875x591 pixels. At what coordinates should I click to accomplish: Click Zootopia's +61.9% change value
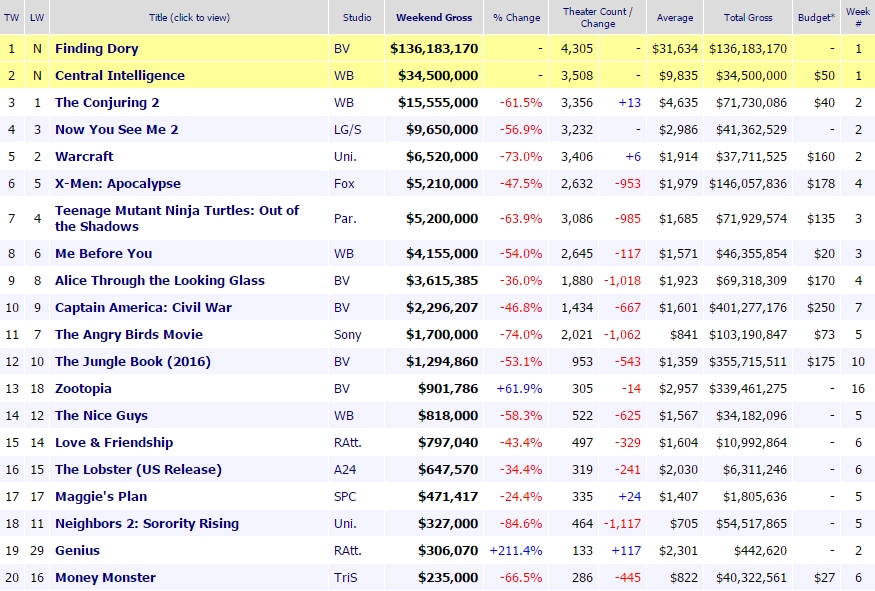point(519,388)
